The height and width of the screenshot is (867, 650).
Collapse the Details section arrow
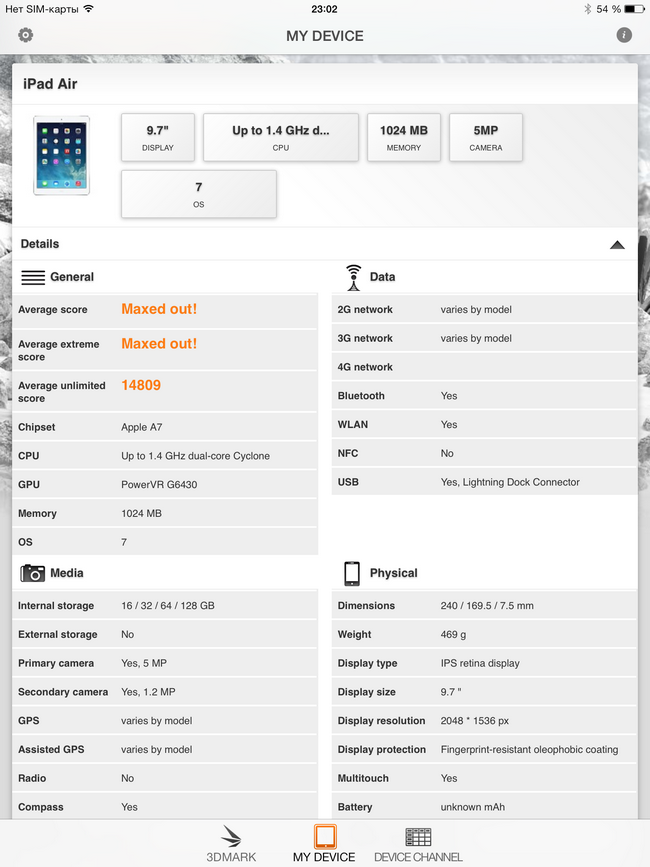(617, 244)
